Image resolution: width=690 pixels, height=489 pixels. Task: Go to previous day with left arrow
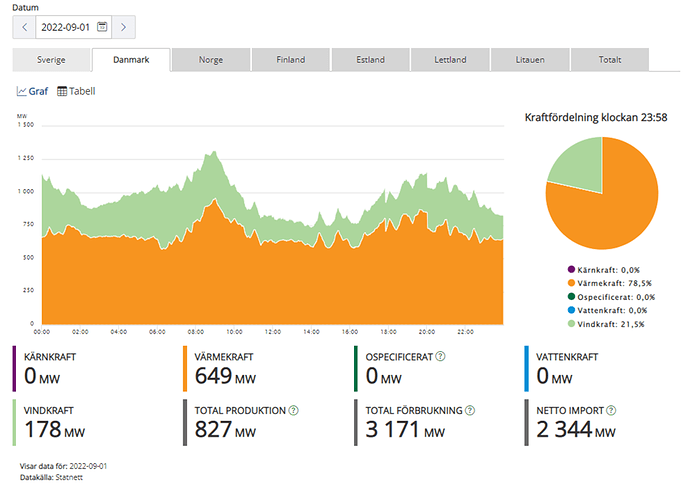[x=24, y=27]
